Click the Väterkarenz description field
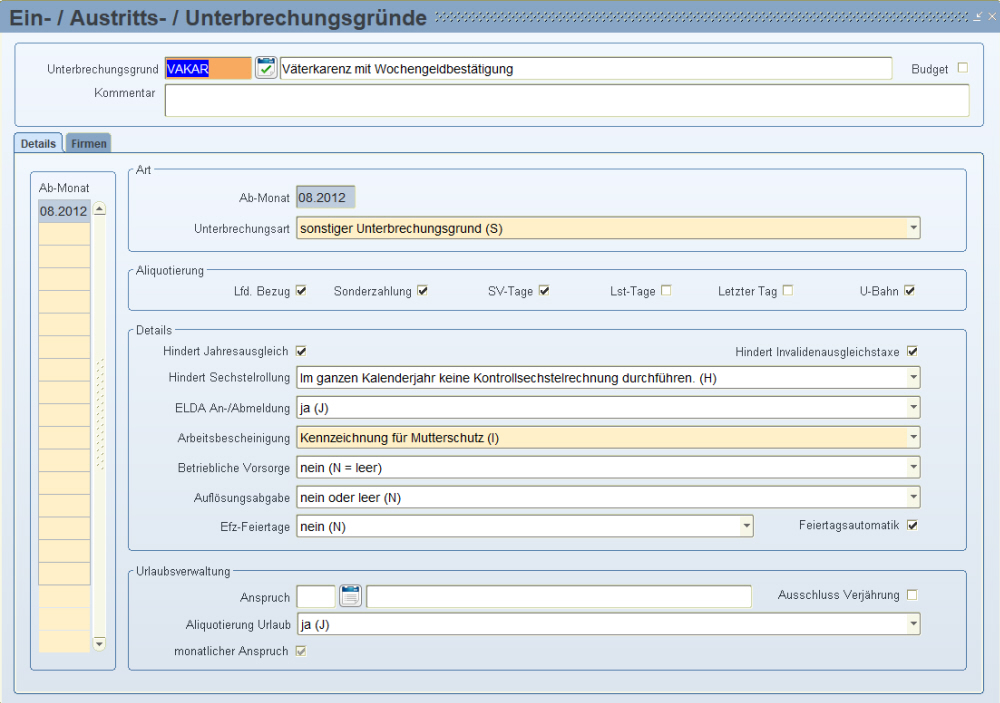The height and width of the screenshot is (703, 1000). click(585, 68)
